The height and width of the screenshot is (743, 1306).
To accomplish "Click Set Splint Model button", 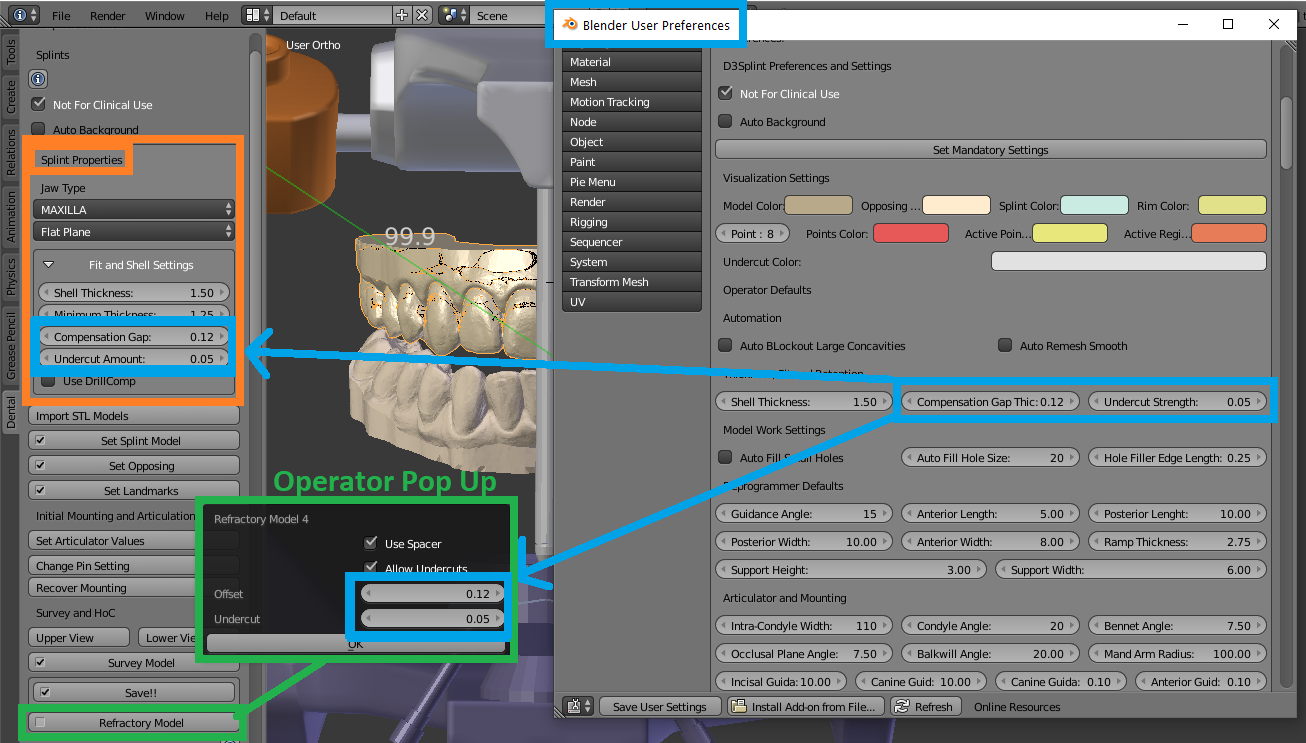I will pos(134,441).
